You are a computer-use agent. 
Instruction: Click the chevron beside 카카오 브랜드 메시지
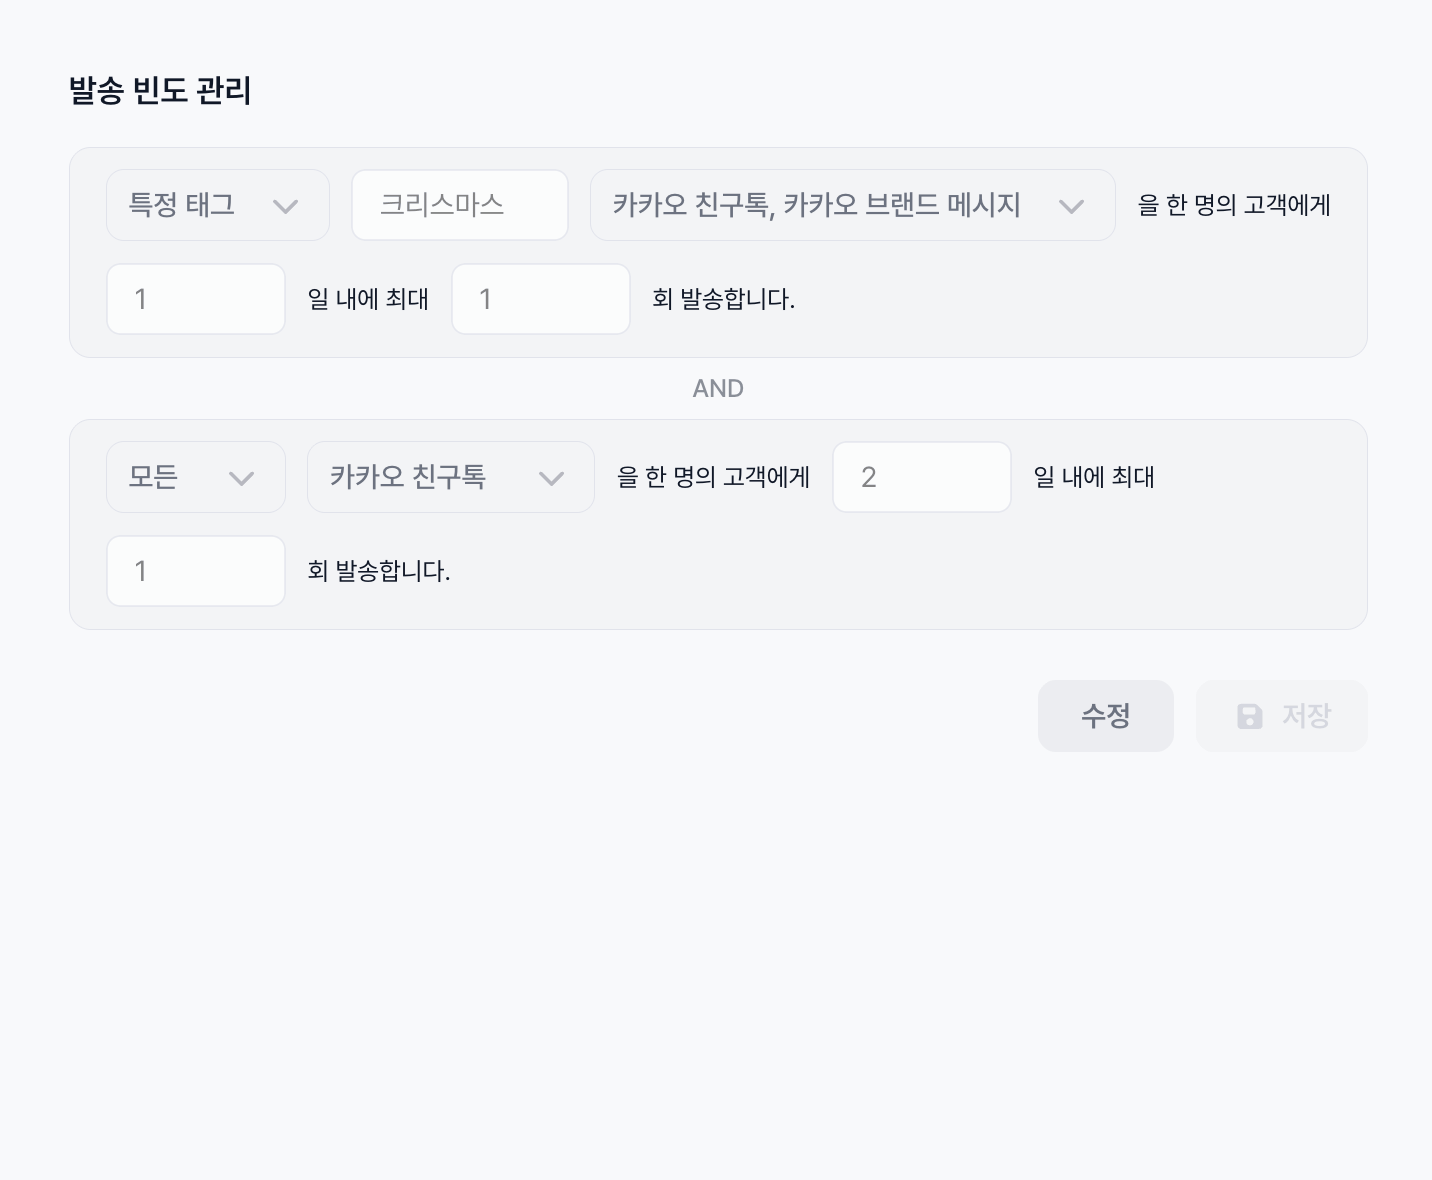click(1071, 206)
